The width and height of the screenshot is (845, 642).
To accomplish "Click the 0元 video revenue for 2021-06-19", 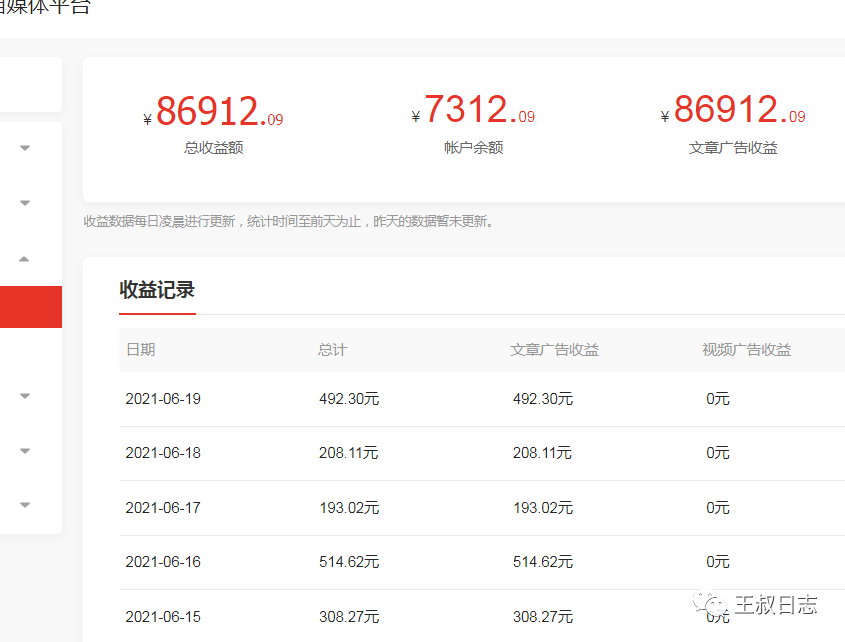I will pyautogui.click(x=718, y=399).
